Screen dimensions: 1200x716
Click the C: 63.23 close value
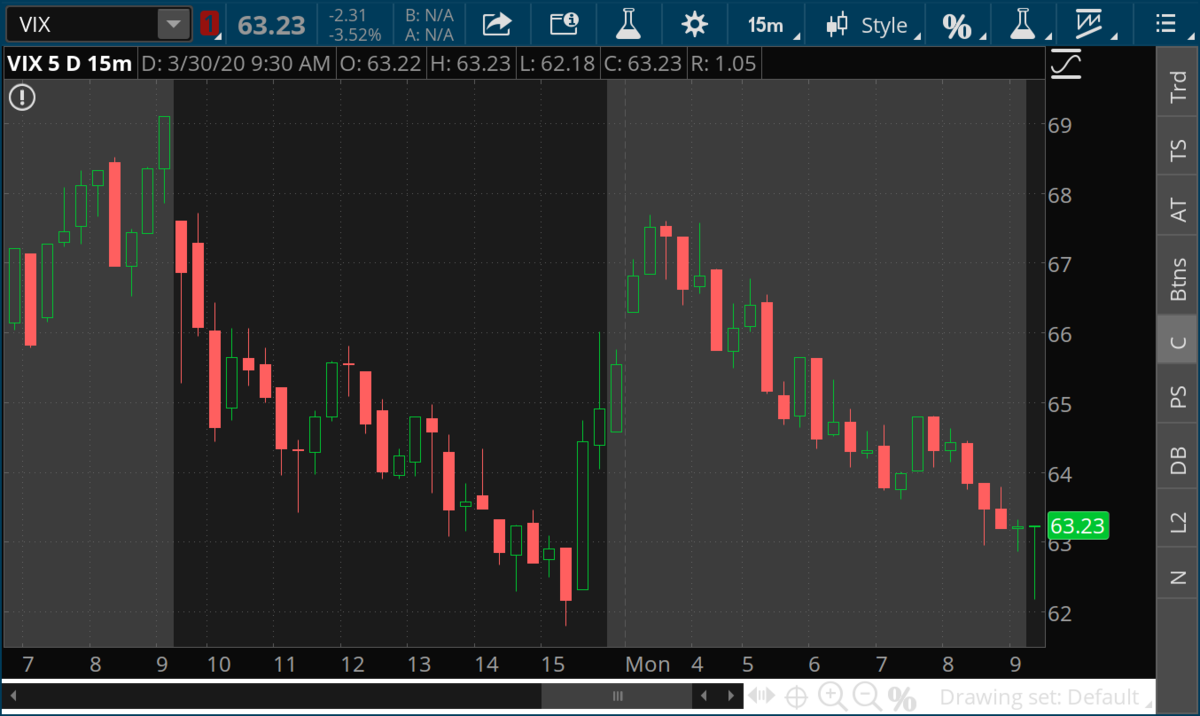(x=643, y=64)
